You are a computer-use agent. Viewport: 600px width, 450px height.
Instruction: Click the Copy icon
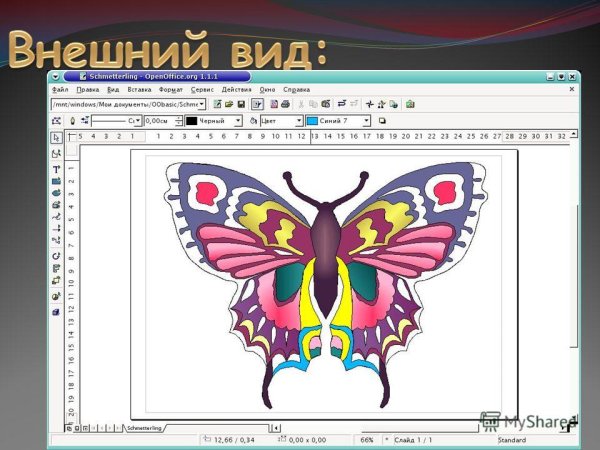[313, 104]
